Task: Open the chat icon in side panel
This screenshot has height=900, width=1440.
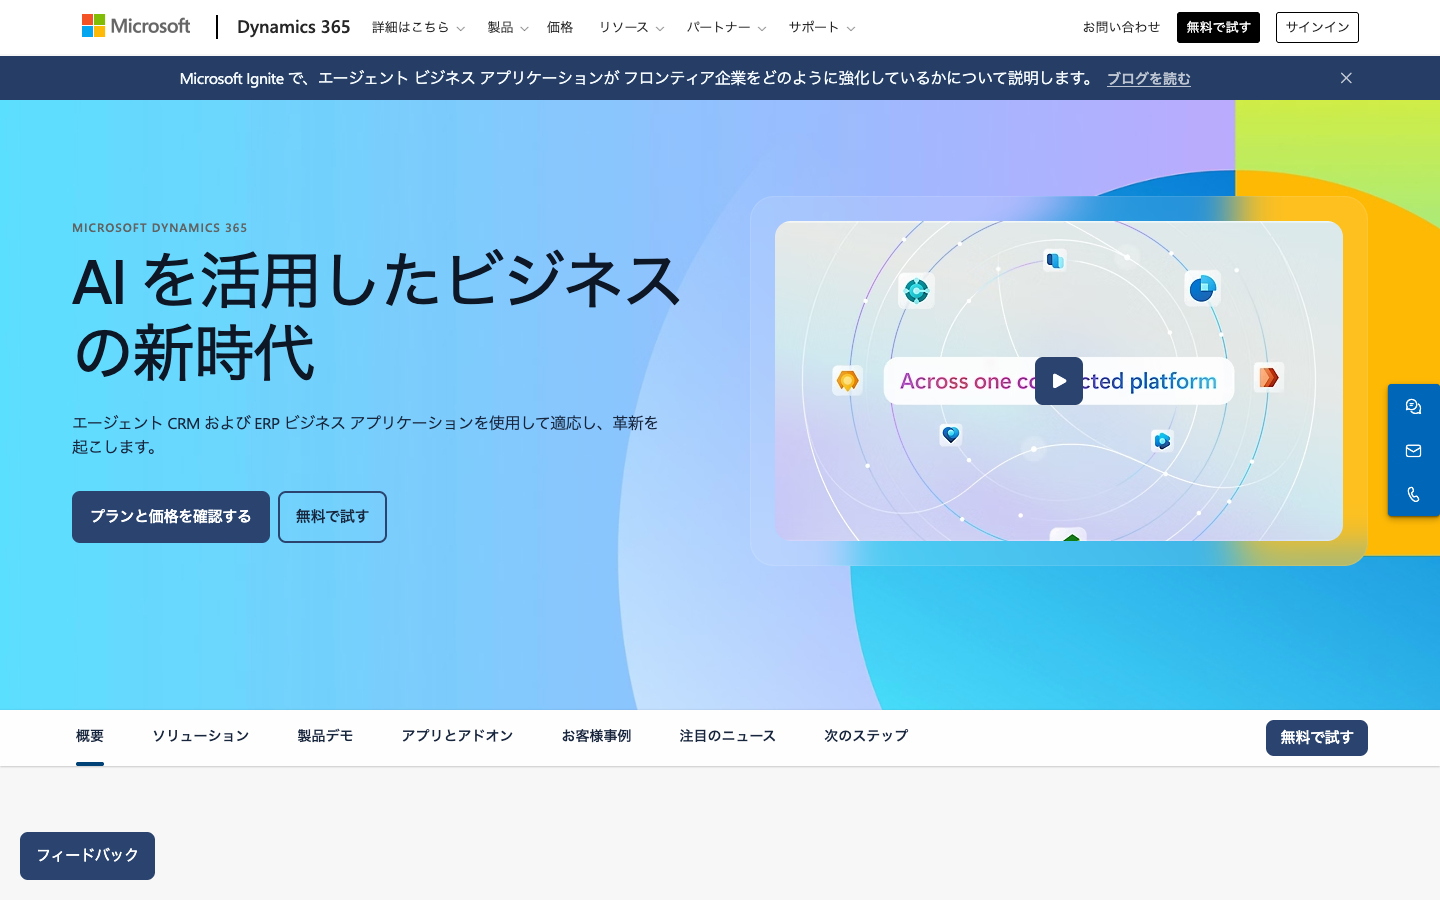Action: [x=1413, y=407]
